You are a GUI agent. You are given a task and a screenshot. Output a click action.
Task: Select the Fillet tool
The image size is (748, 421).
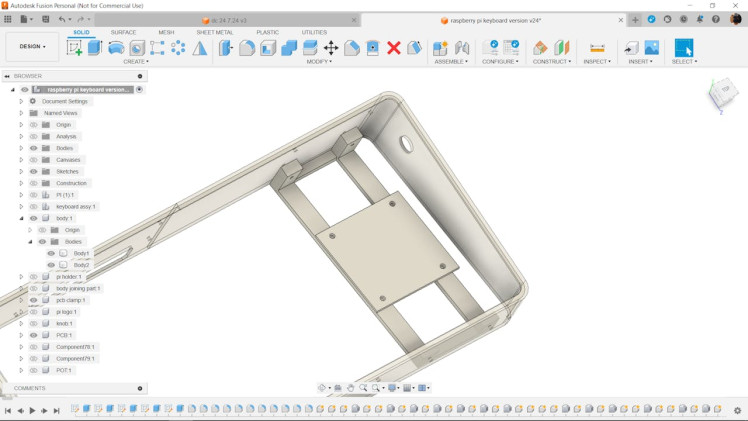pos(247,48)
